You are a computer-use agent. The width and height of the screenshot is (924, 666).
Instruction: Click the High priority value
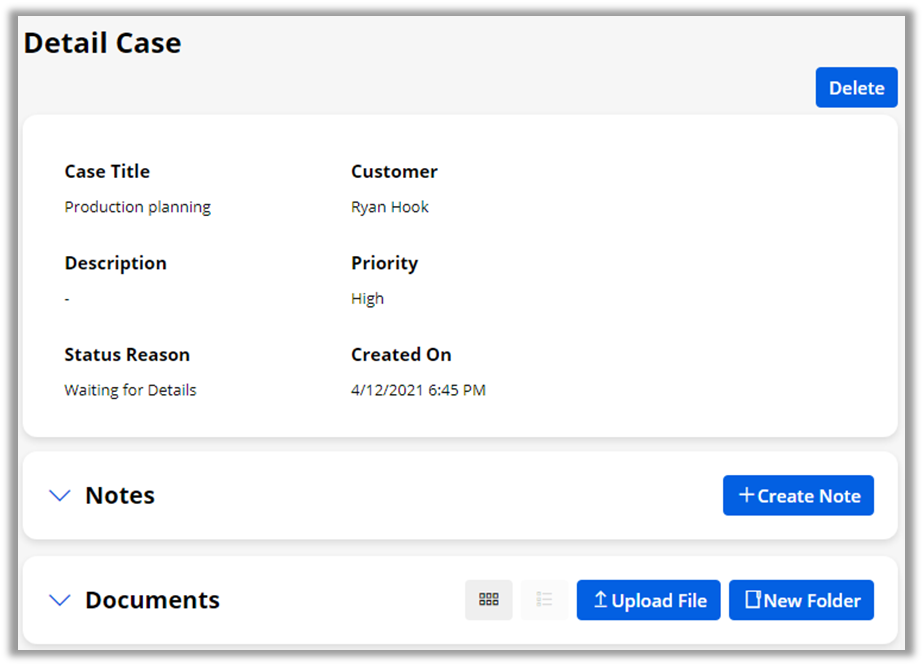coord(367,299)
